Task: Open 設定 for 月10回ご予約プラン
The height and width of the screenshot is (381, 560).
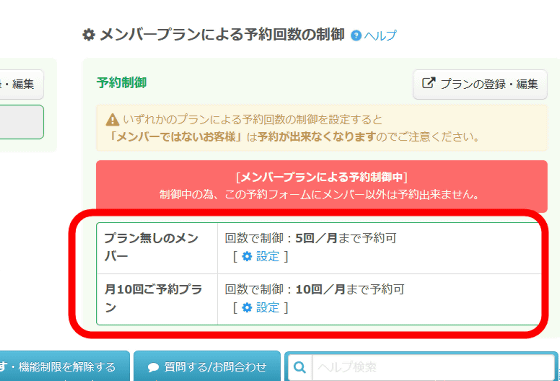Action: (268, 307)
